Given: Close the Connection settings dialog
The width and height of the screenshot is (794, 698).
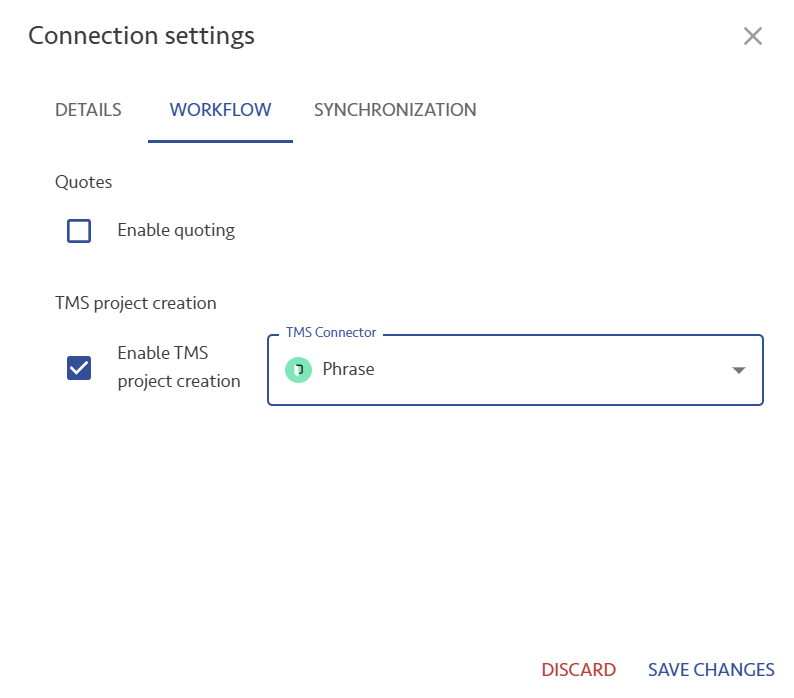Looking at the screenshot, I should pos(752,36).
